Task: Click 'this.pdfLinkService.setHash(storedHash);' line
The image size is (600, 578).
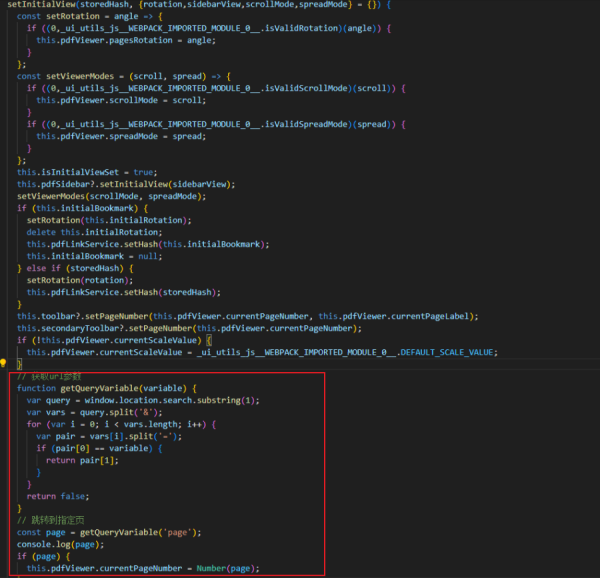Action: pos(124,292)
